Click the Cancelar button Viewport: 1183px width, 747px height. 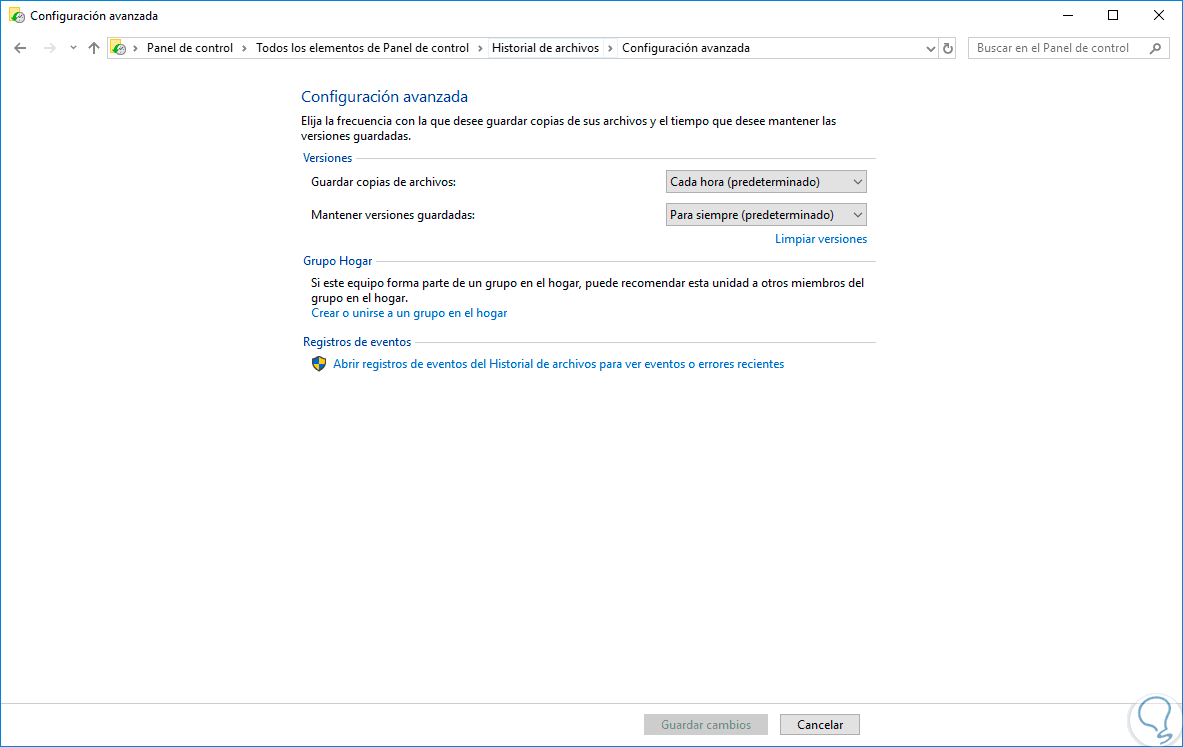tap(820, 724)
